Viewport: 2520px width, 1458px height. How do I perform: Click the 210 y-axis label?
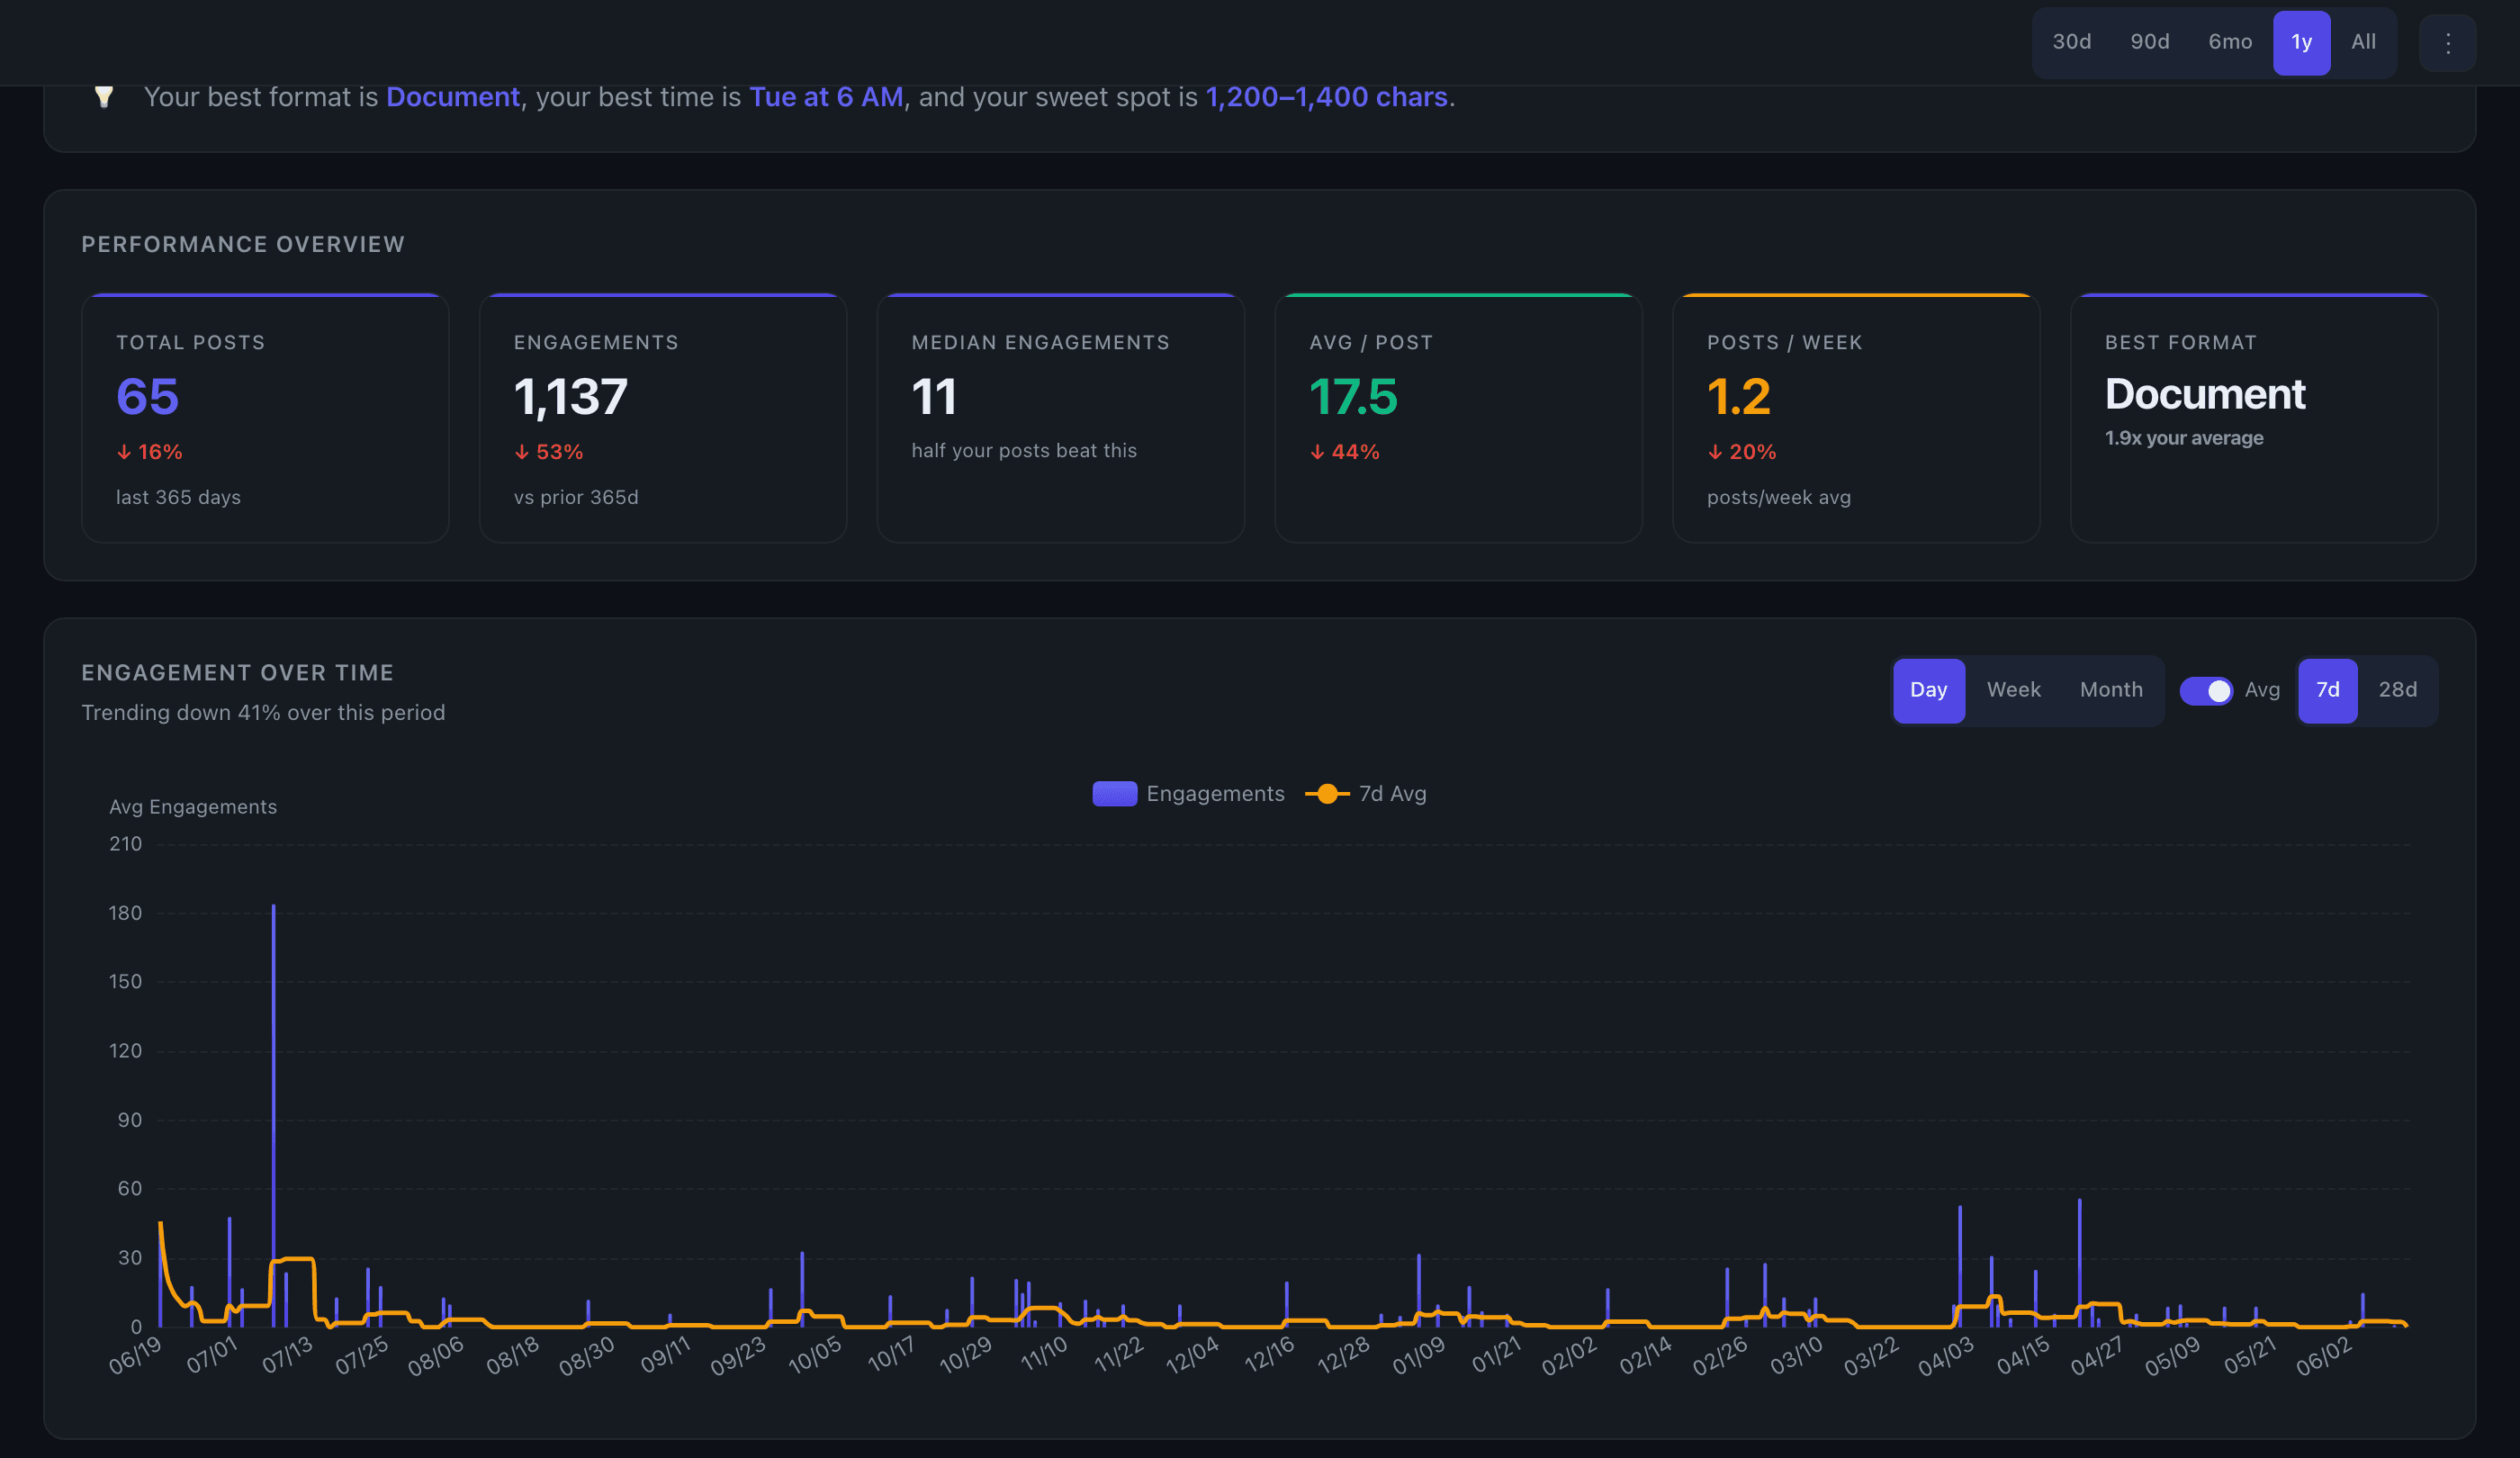pyautogui.click(x=125, y=844)
